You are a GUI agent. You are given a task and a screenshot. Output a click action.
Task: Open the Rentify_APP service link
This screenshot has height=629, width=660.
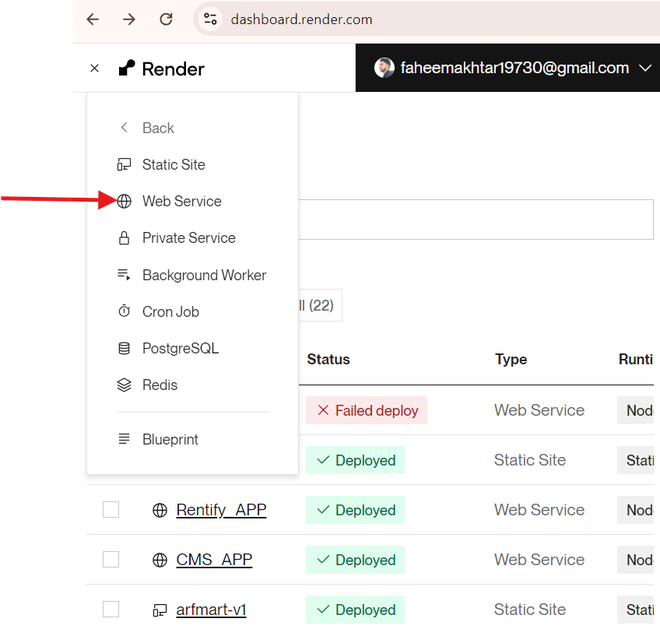(221, 510)
